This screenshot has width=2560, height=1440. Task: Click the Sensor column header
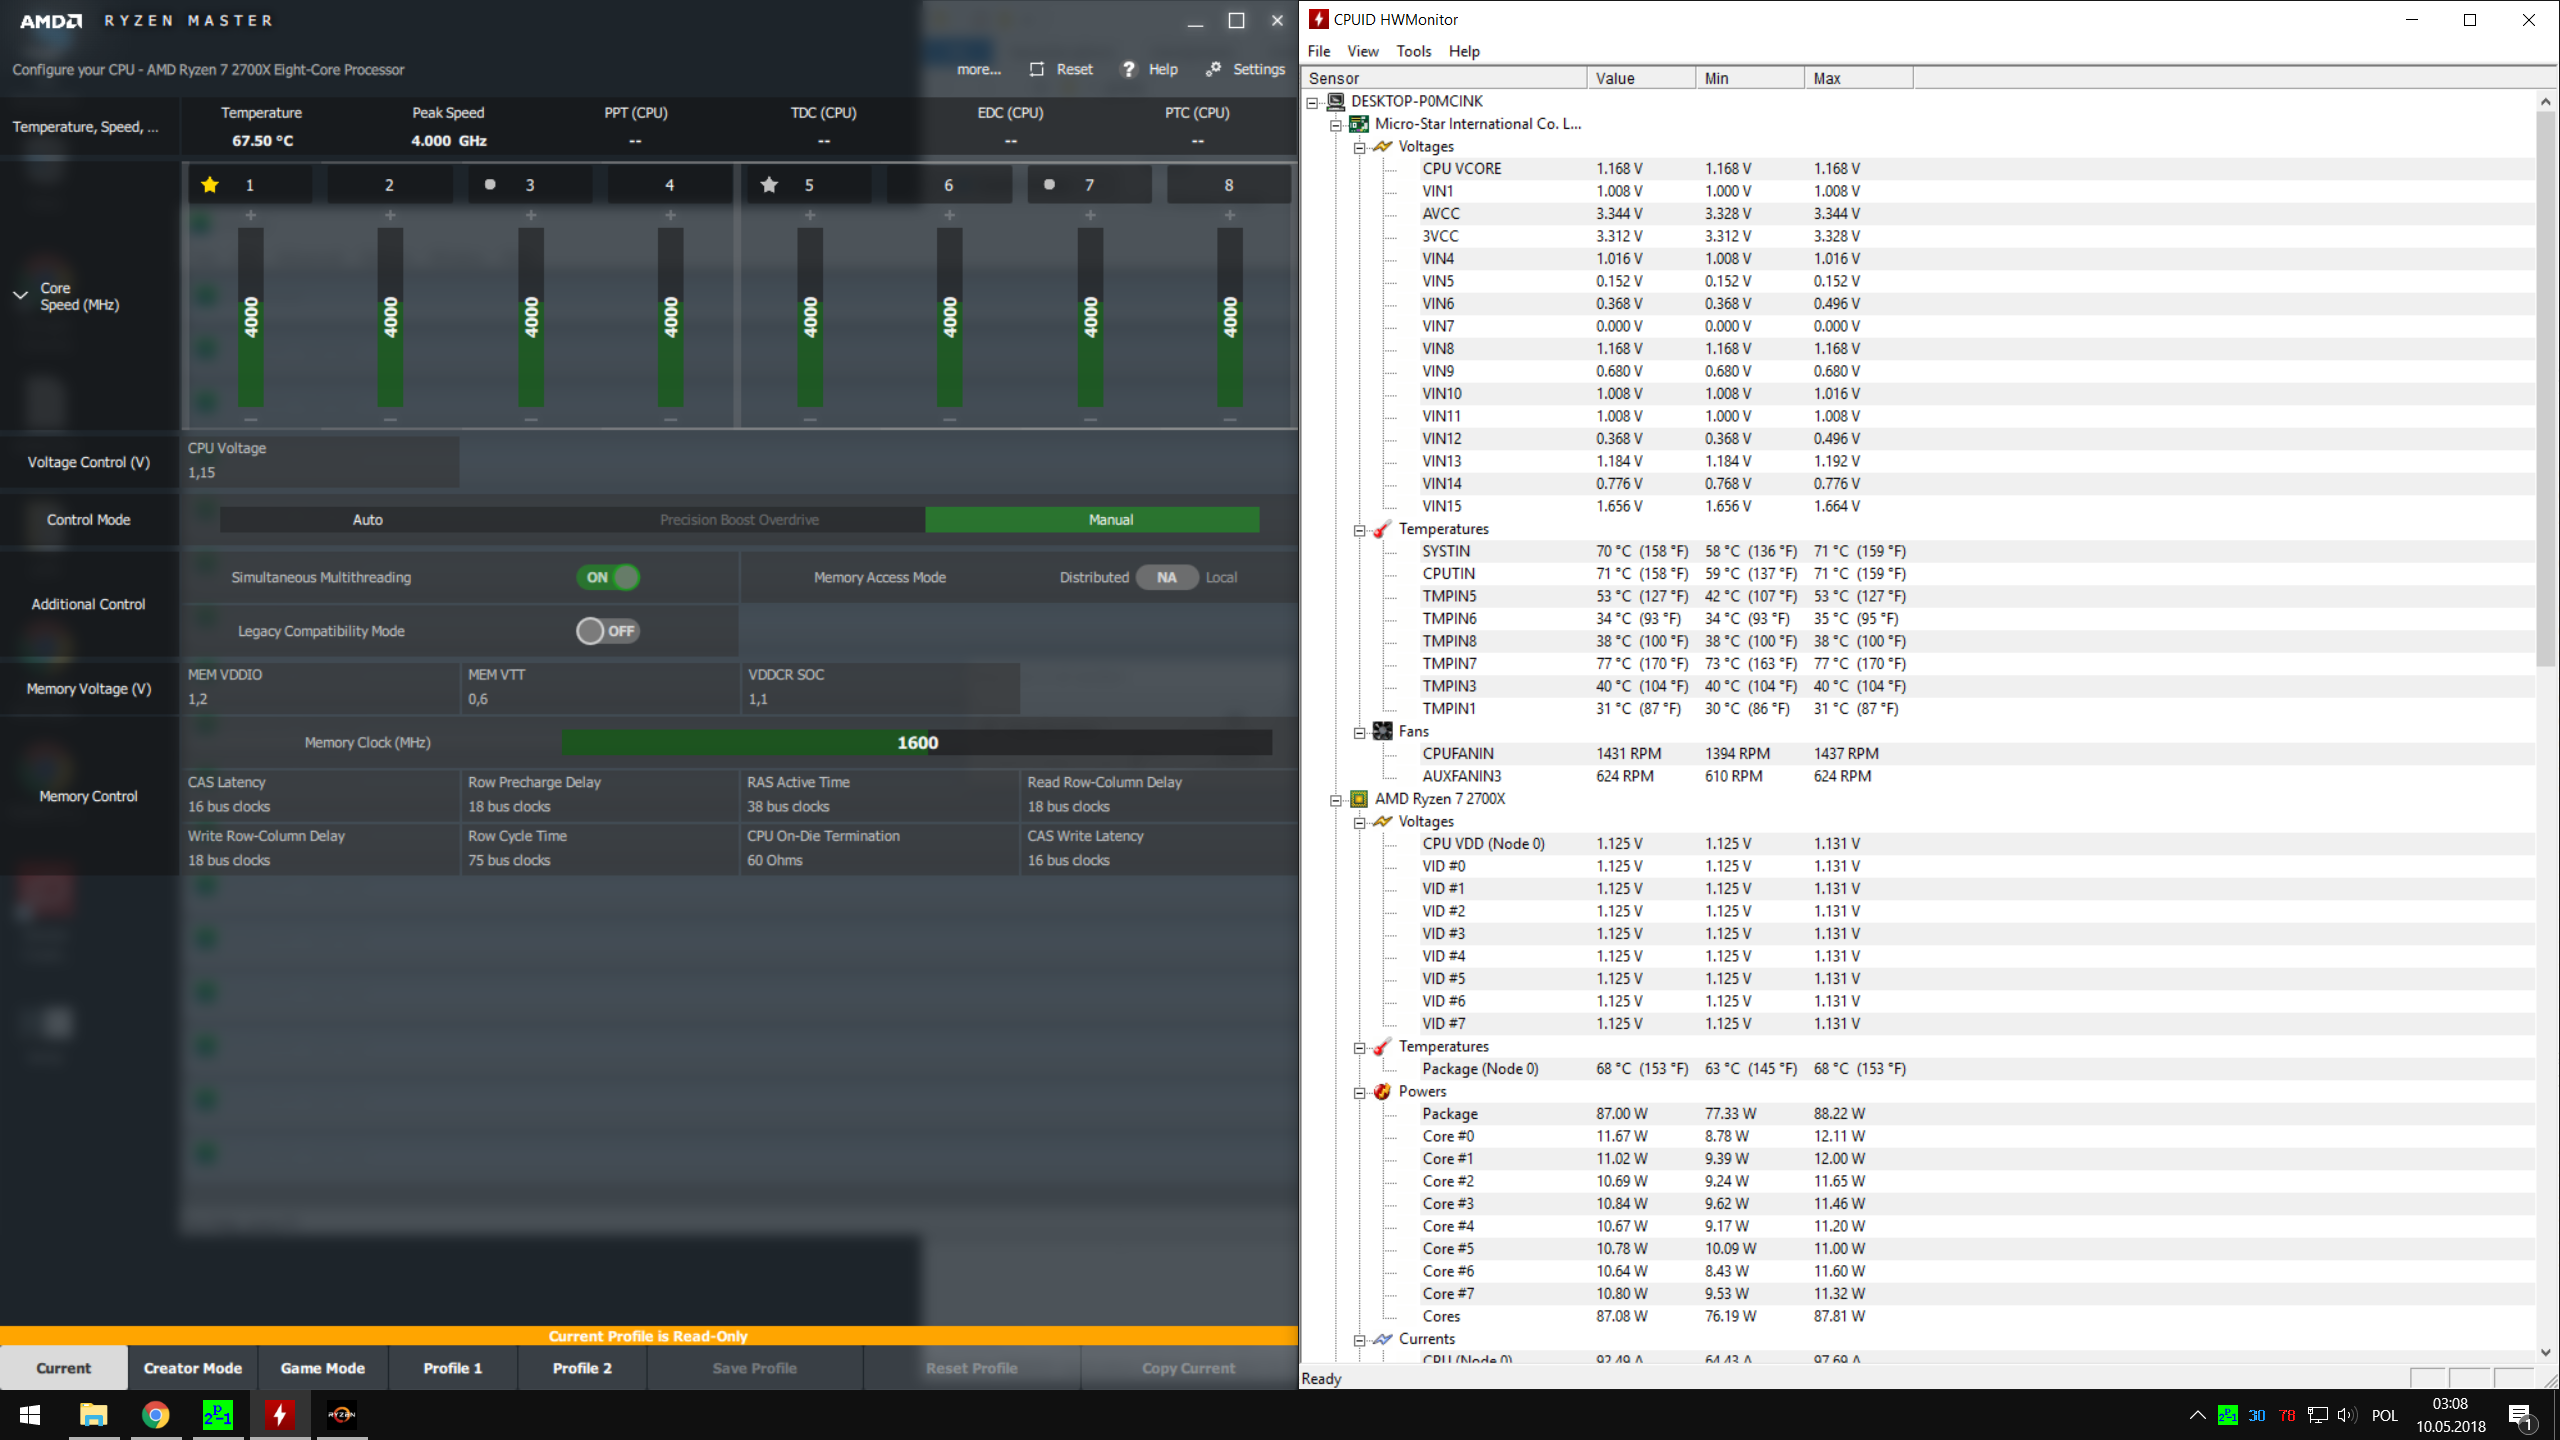1446,78
